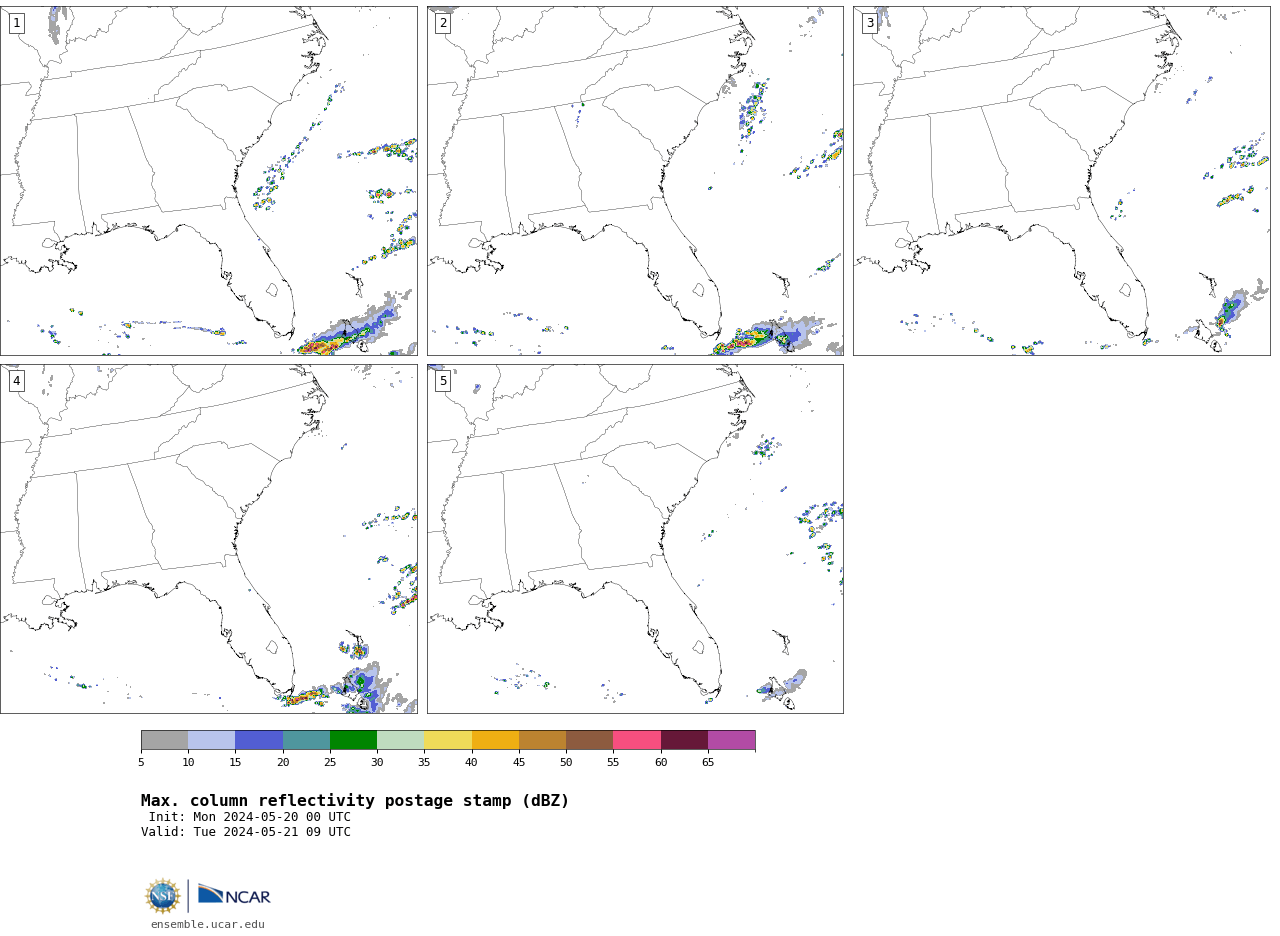Click the gray 5-10 dBZ color swatch
Screen dimensions: 1280x936
164,740
